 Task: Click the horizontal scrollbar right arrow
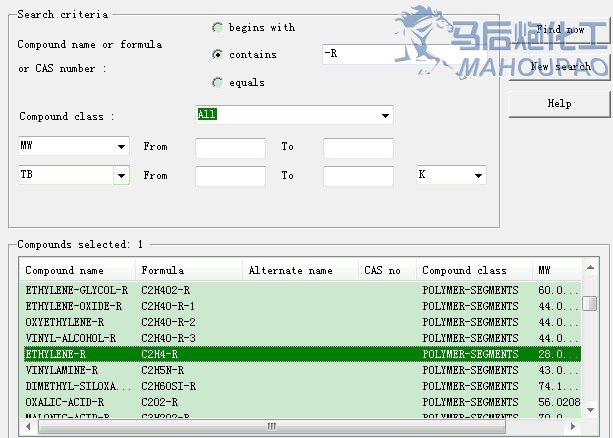click(573, 426)
